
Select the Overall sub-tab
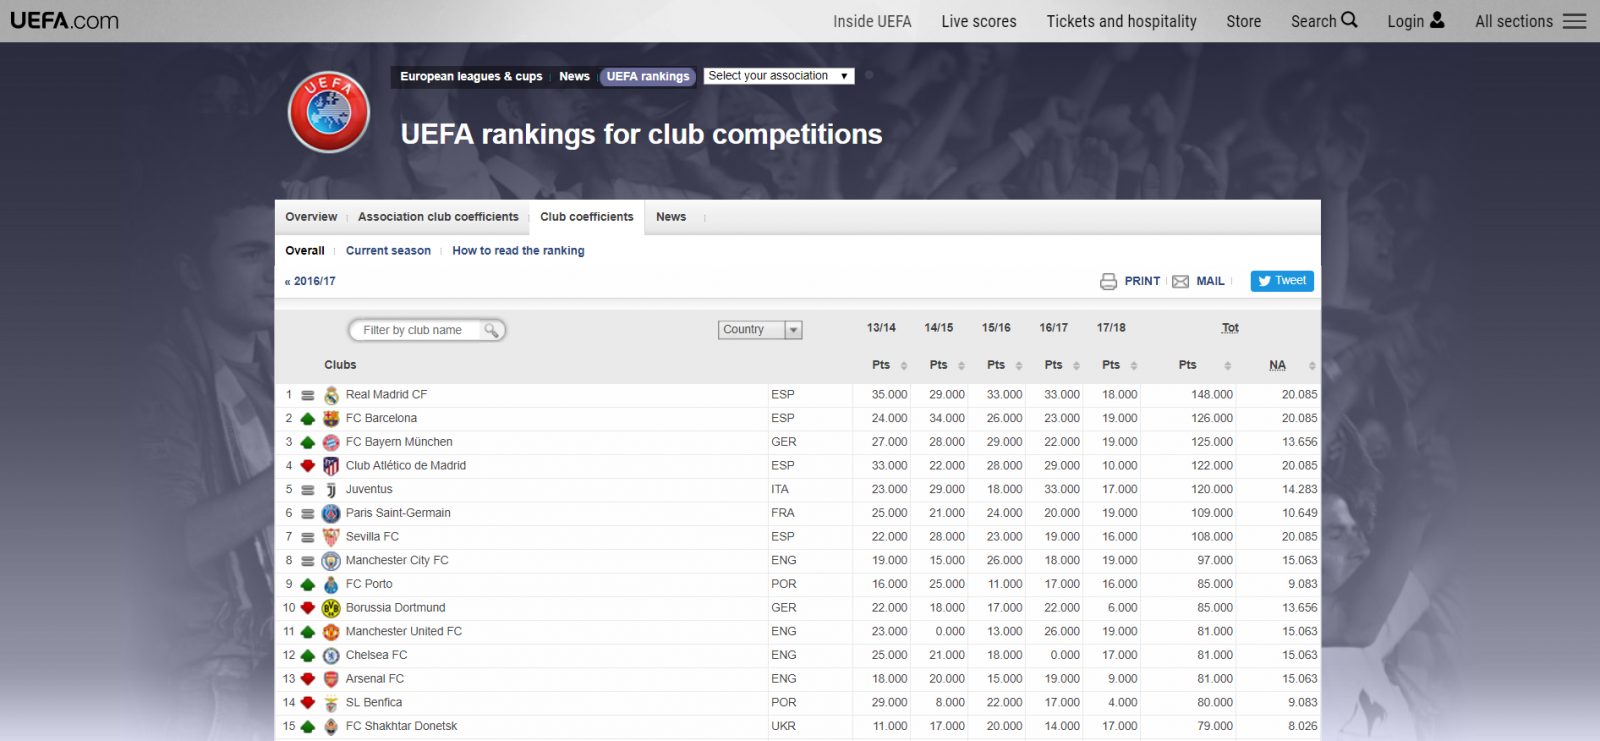(305, 251)
